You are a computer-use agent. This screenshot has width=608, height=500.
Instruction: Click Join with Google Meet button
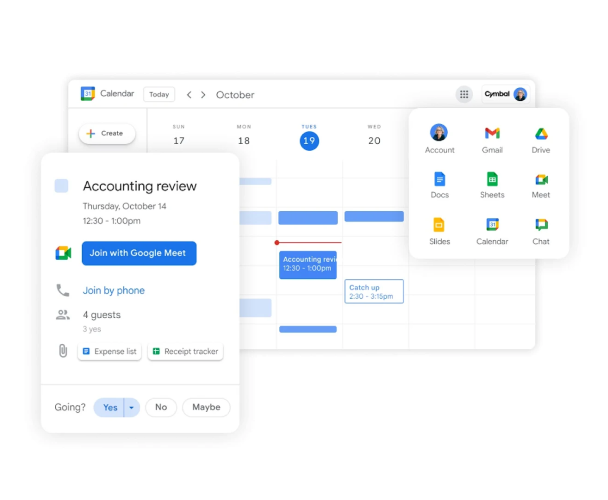tap(139, 253)
